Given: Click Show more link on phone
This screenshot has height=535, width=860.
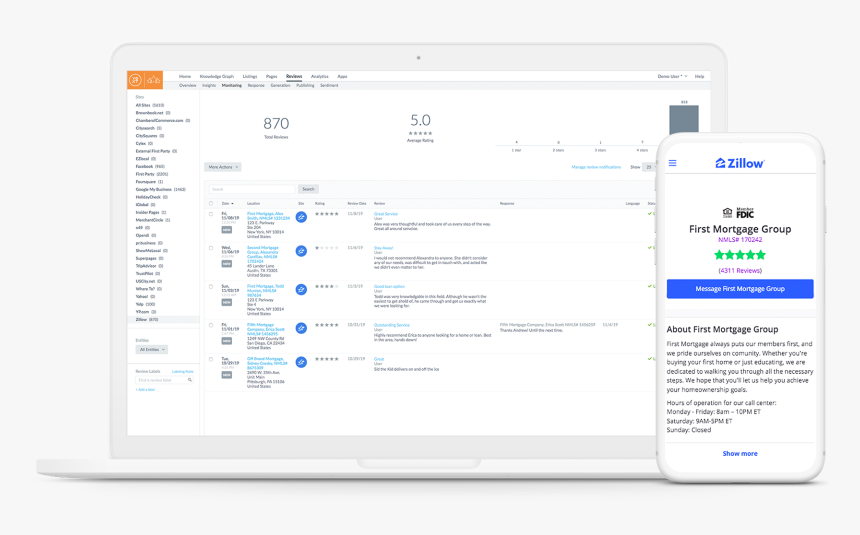Looking at the screenshot, I should [x=740, y=453].
